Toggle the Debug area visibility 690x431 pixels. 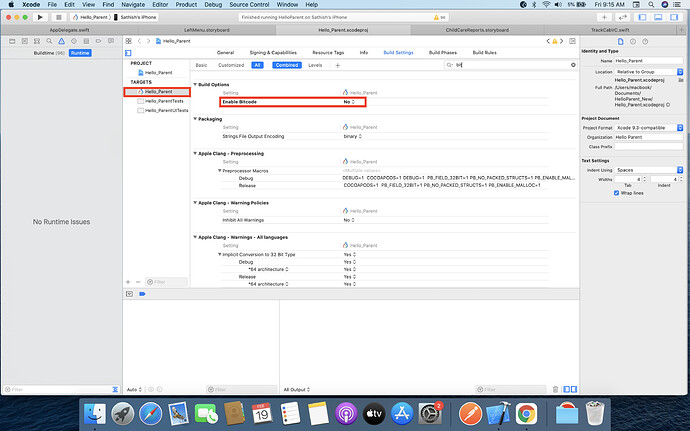point(658,17)
